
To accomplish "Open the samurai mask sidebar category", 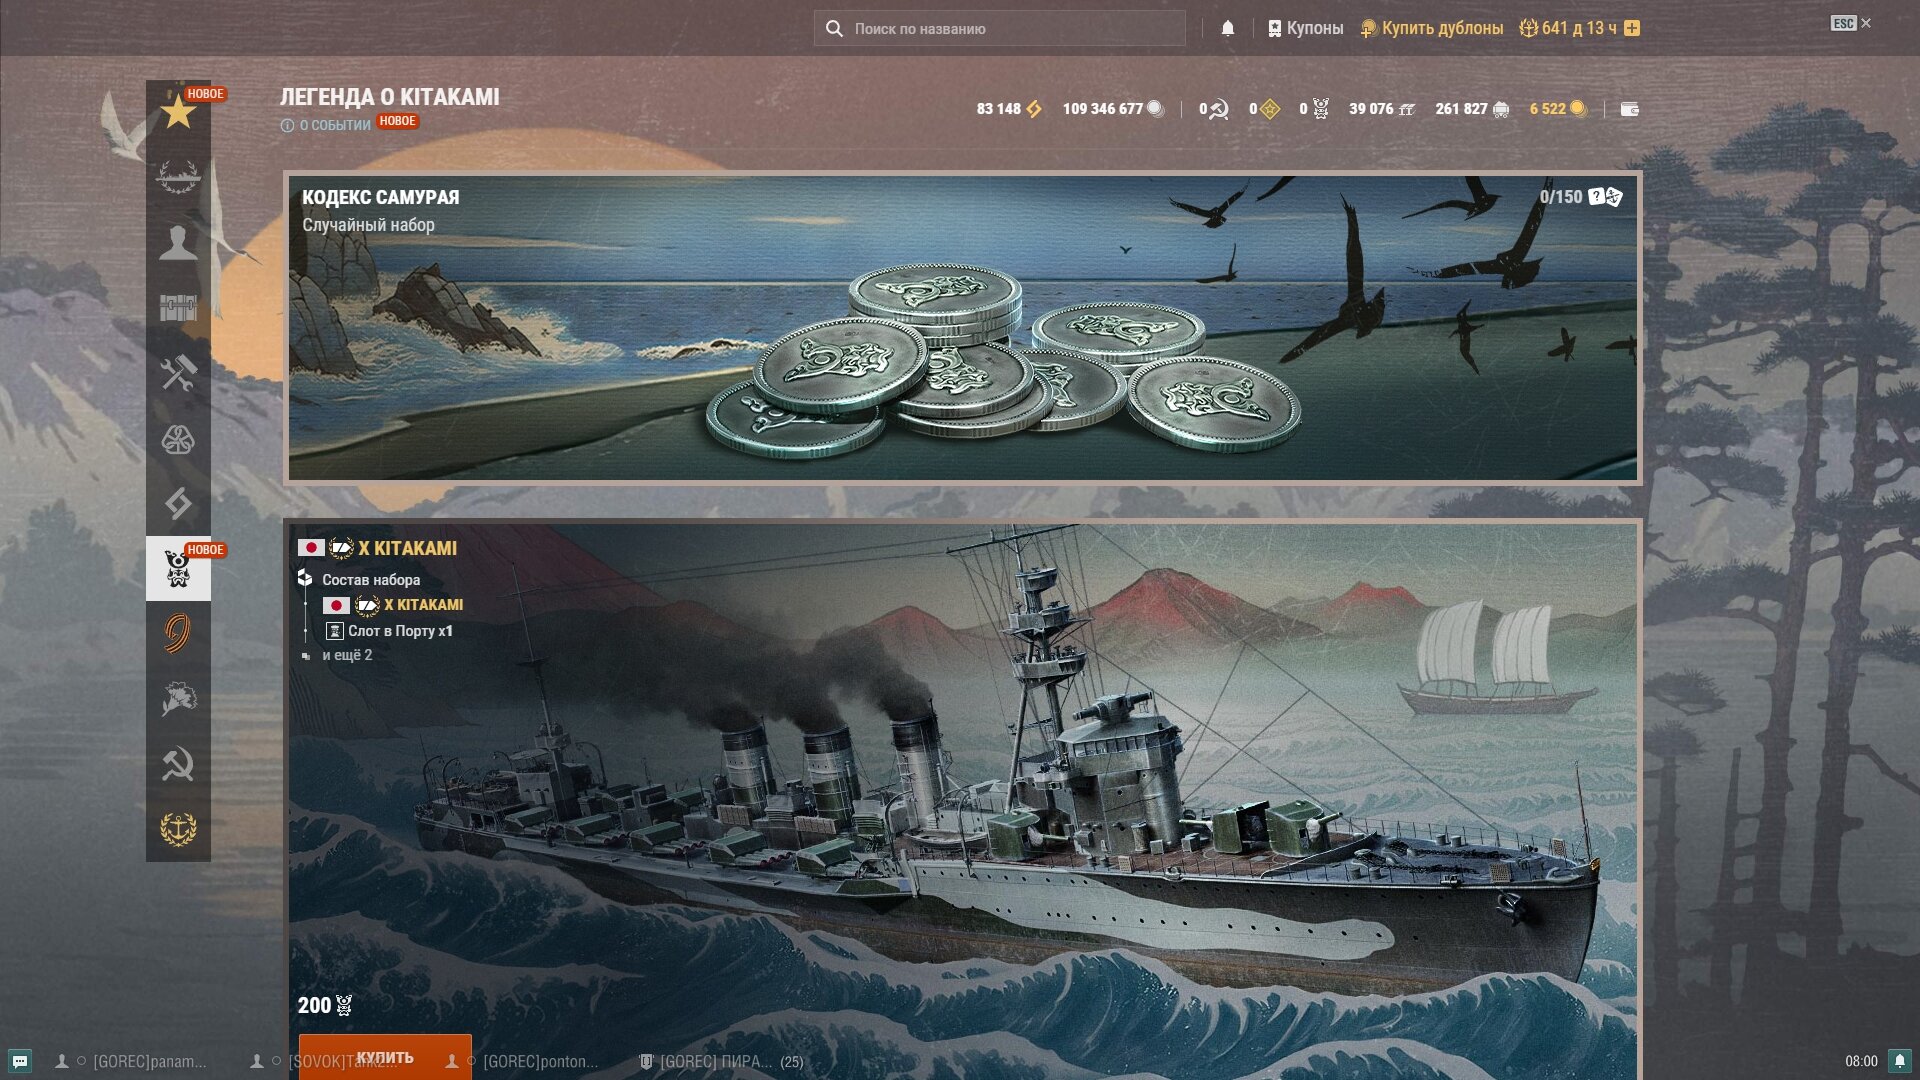I will pos(178,568).
